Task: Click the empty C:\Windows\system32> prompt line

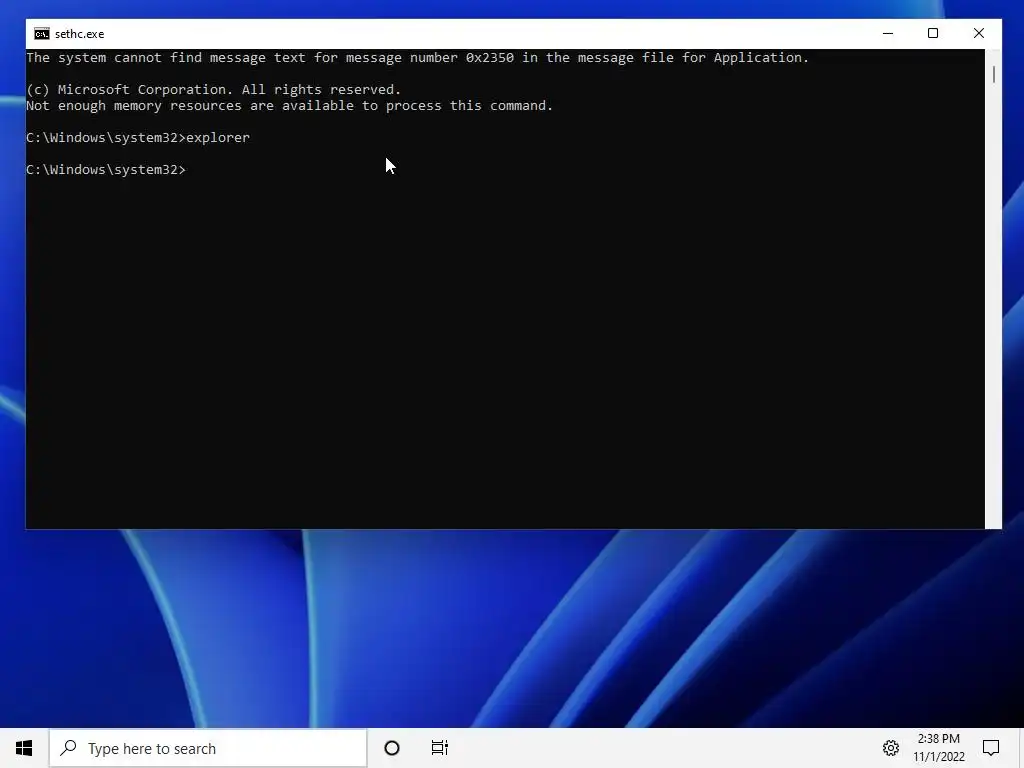Action: point(106,170)
